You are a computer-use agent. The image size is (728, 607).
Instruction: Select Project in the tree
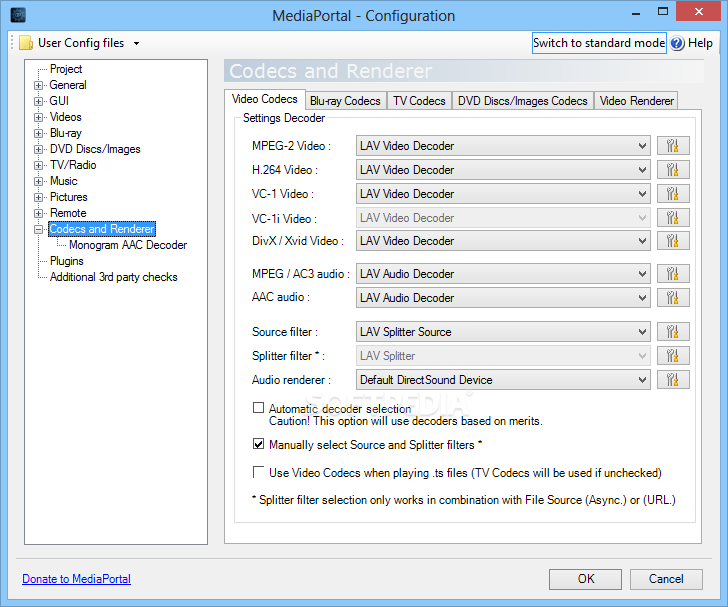pyautogui.click(x=66, y=69)
